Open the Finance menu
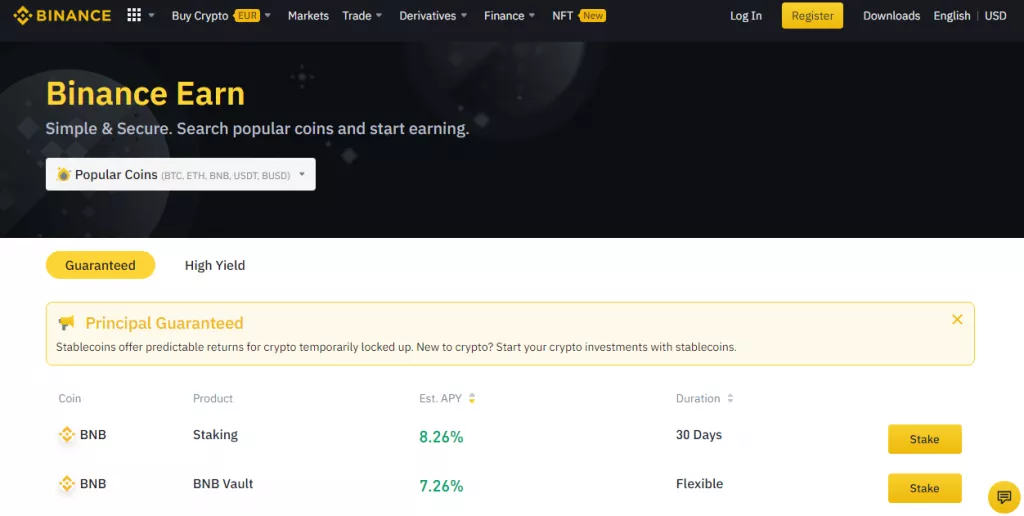 [x=509, y=16]
